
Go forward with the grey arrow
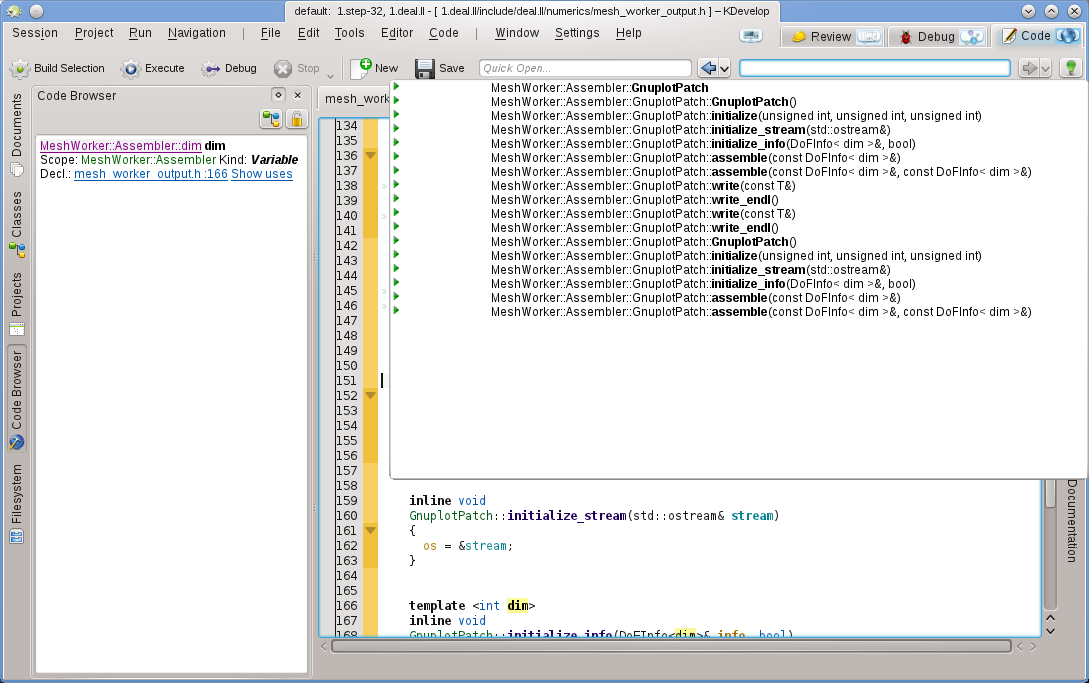(x=1029, y=68)
